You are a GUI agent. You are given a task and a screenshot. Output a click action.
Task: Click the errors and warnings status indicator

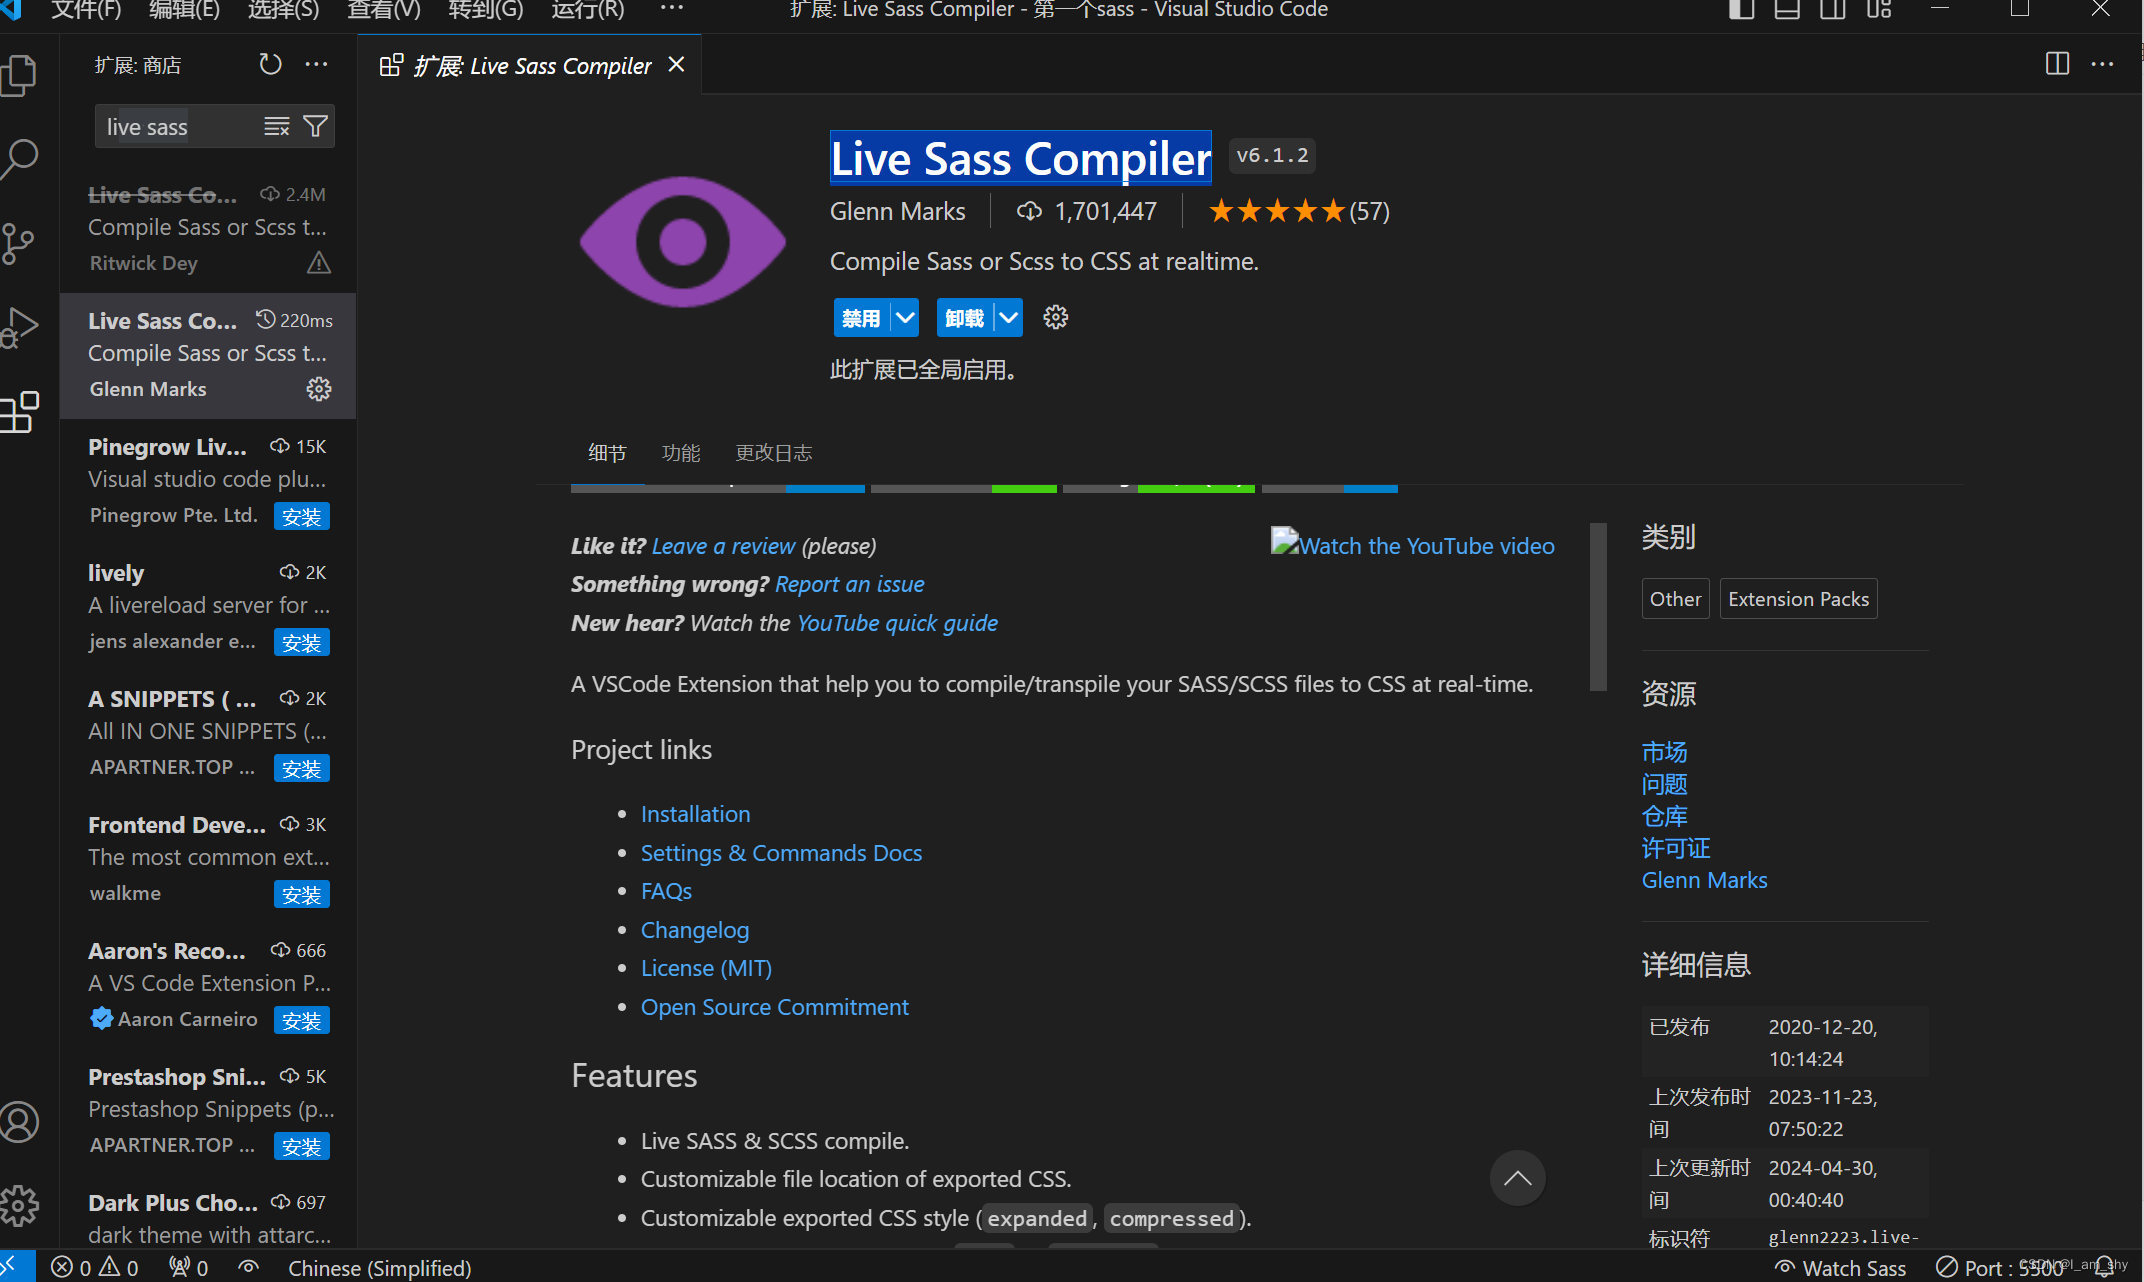click(x=95, y=1268)
